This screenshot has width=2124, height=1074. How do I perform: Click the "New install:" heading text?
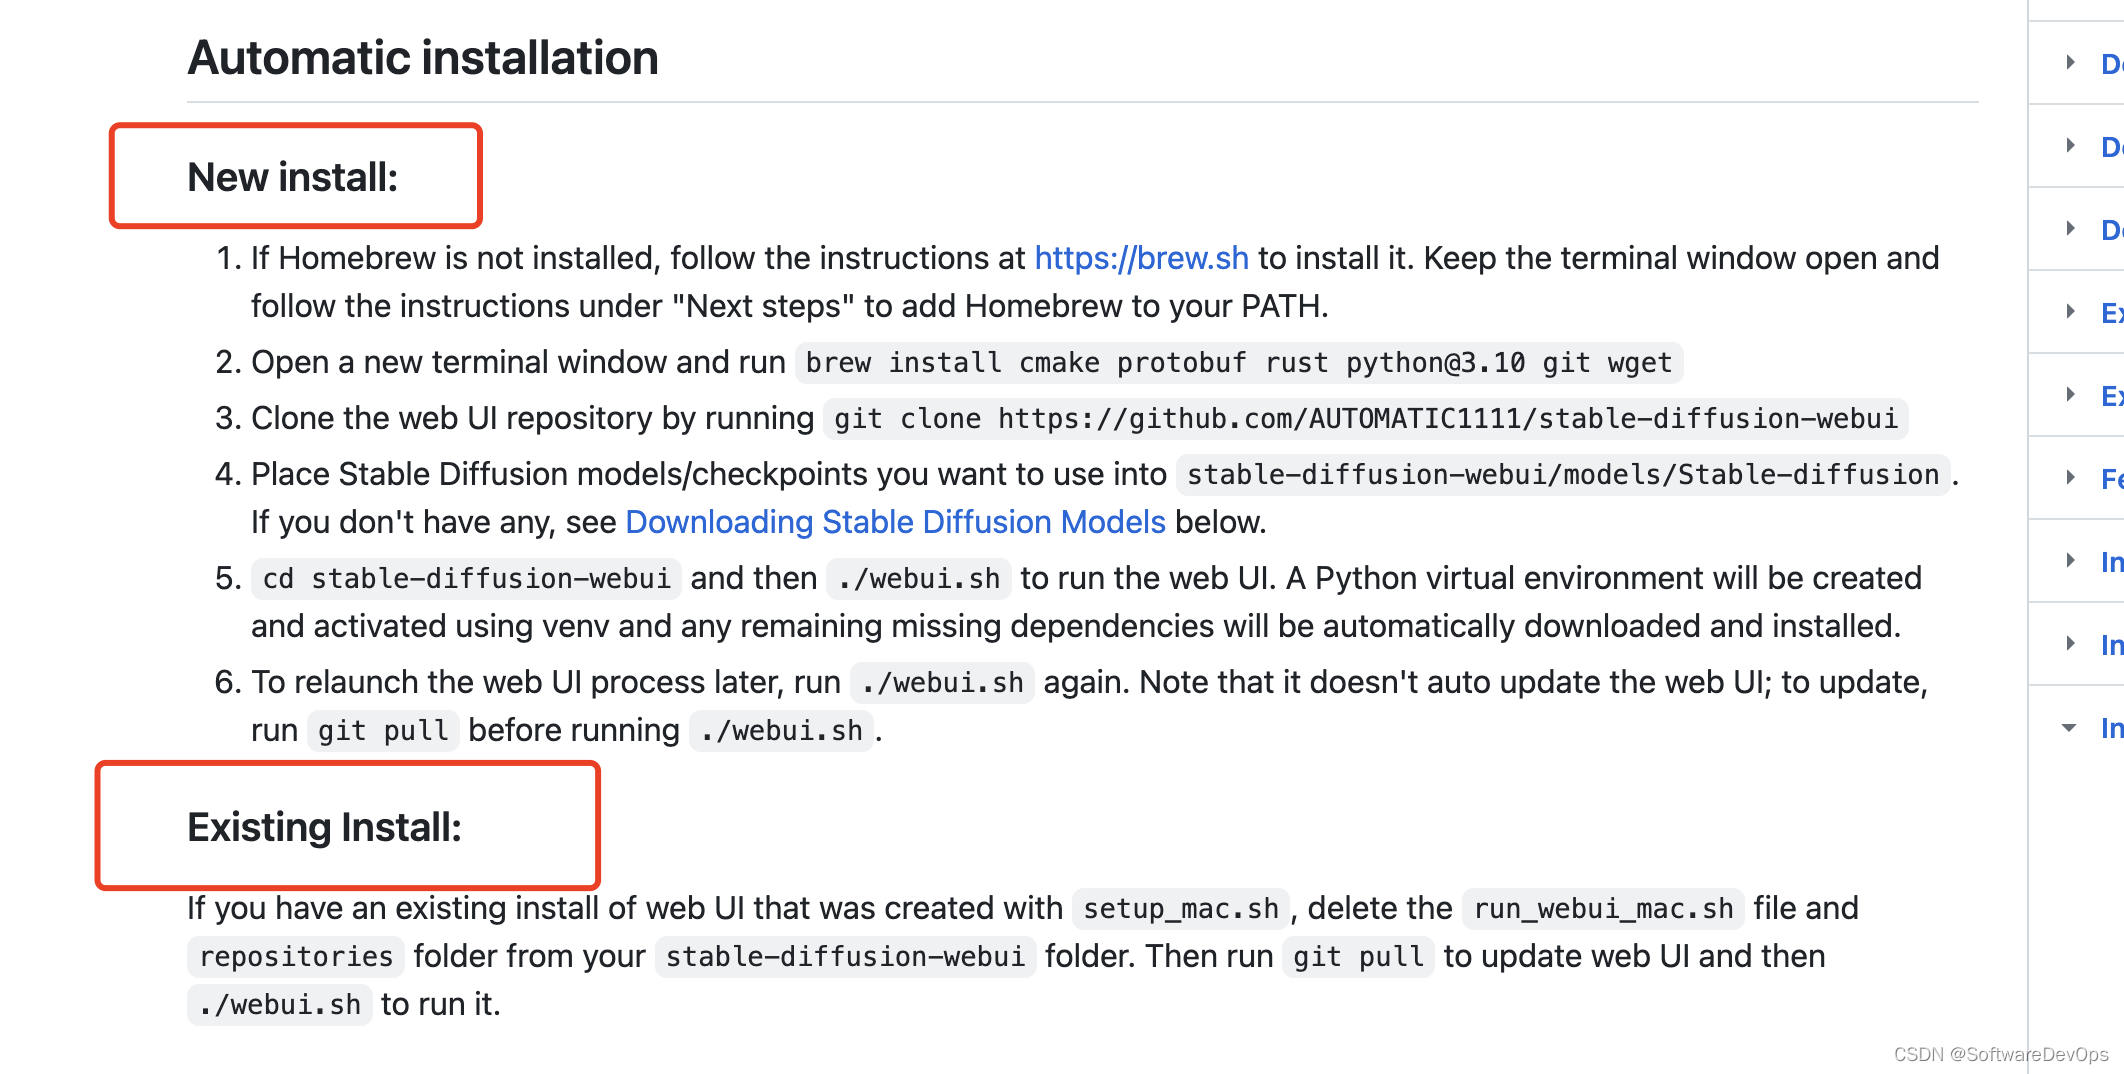pyautogui.click(x=293, y=177)
